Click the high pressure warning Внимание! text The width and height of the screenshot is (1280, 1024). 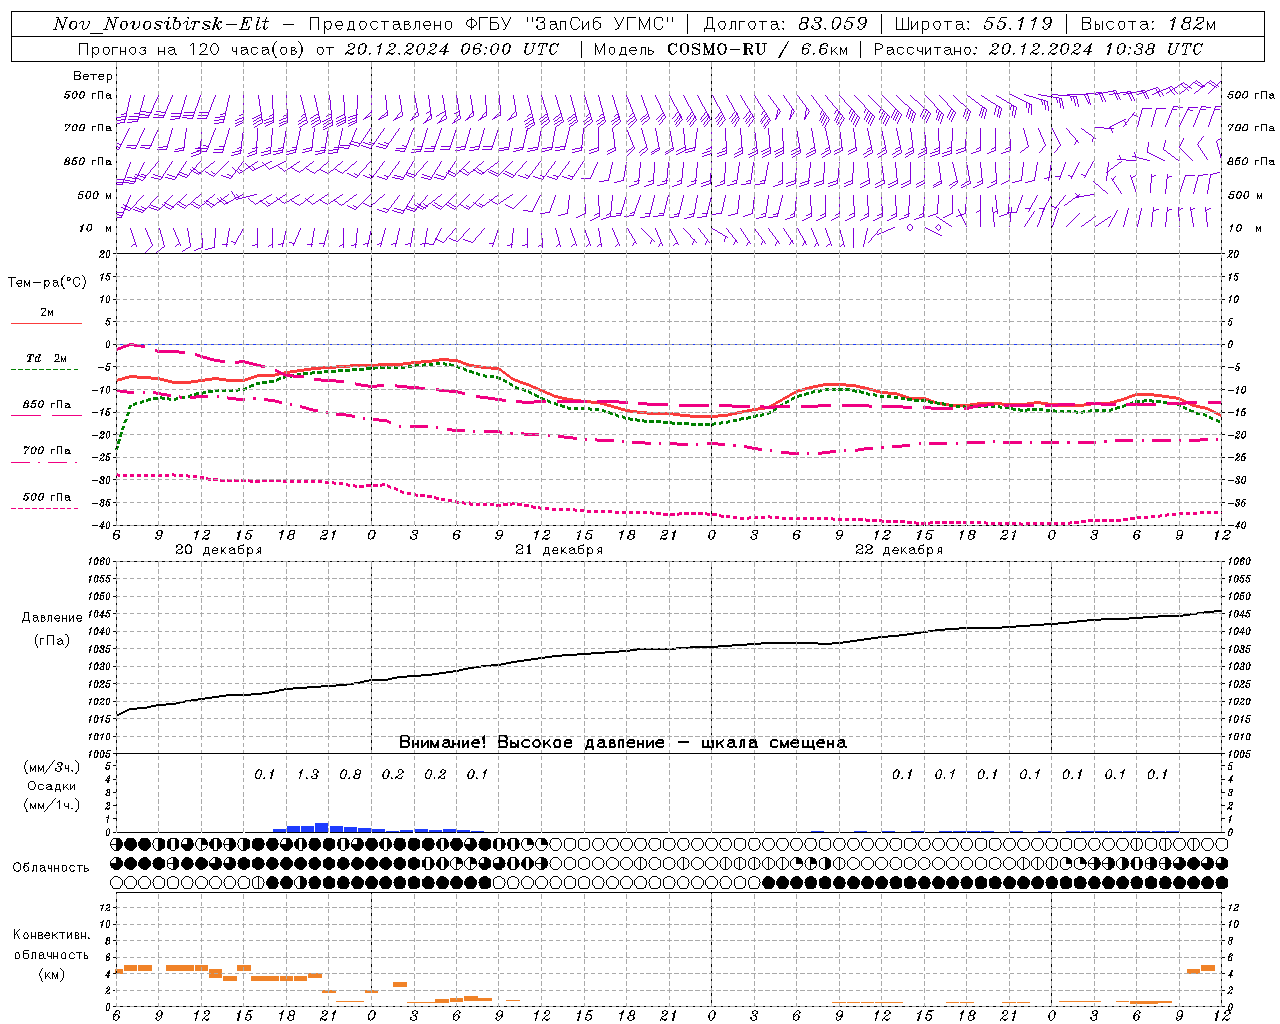coord(622,742)
